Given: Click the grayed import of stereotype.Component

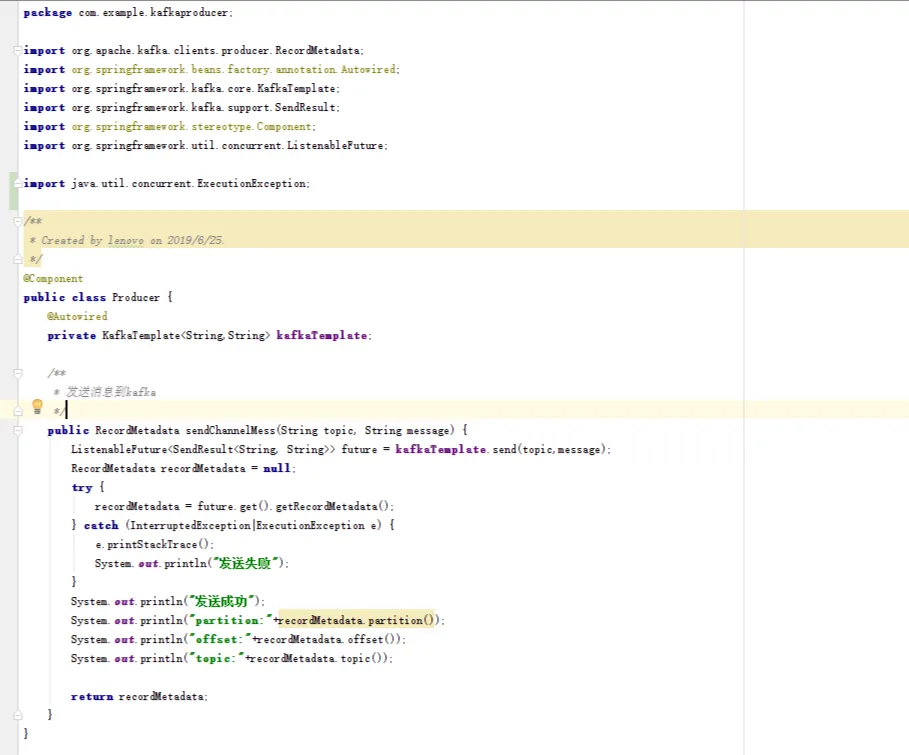Looking at the screenshot, I should pyautogui.click(x=169, y=126).
